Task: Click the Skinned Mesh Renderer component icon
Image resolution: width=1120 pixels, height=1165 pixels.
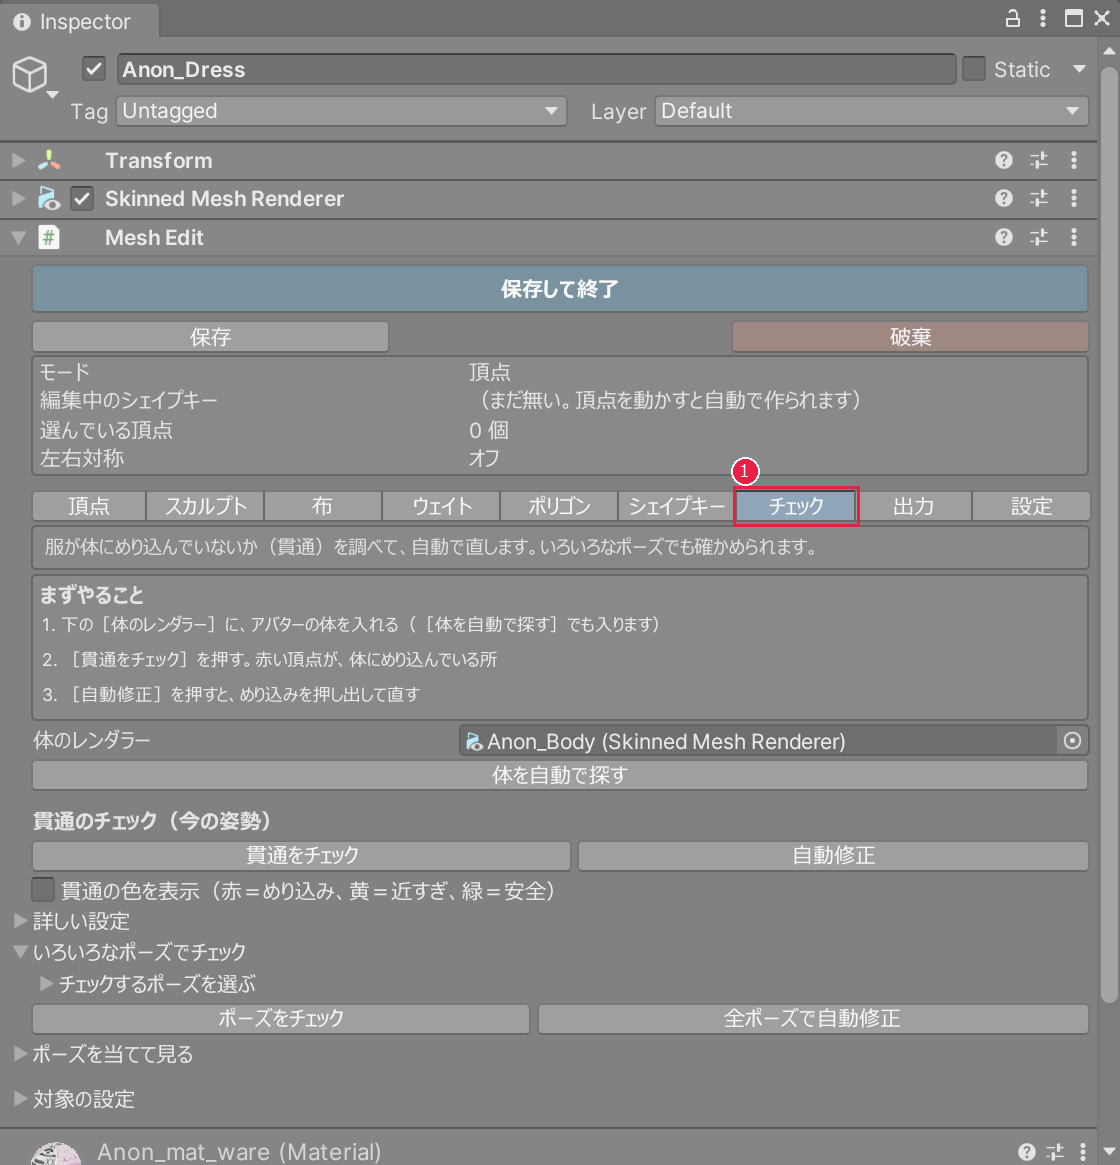Action: coord(49,198)
